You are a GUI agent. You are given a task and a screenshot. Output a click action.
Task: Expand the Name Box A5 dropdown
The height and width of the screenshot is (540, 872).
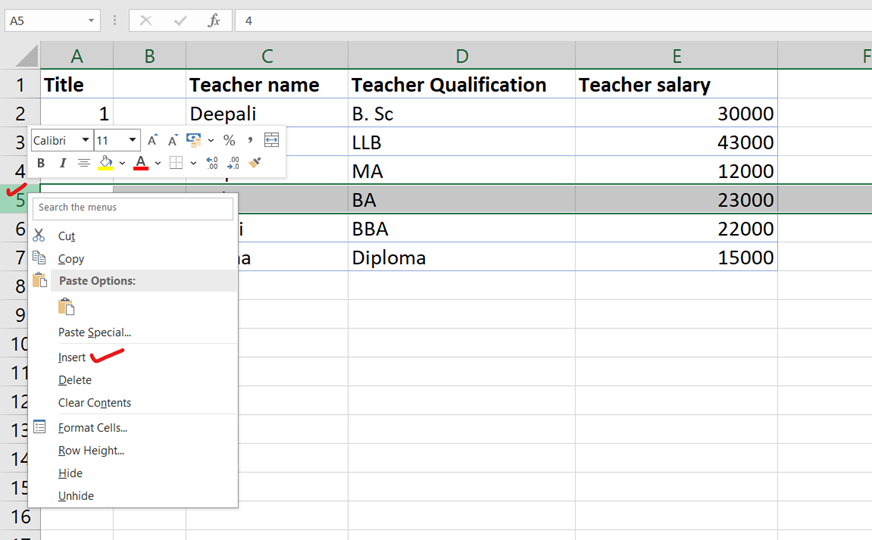point(91,20)
